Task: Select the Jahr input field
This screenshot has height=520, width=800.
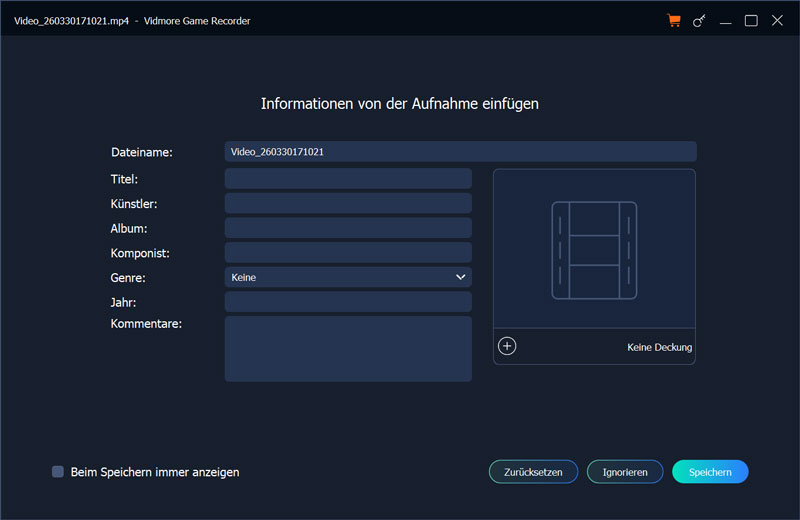Action: pyautogui.click(x=348, y=302)
